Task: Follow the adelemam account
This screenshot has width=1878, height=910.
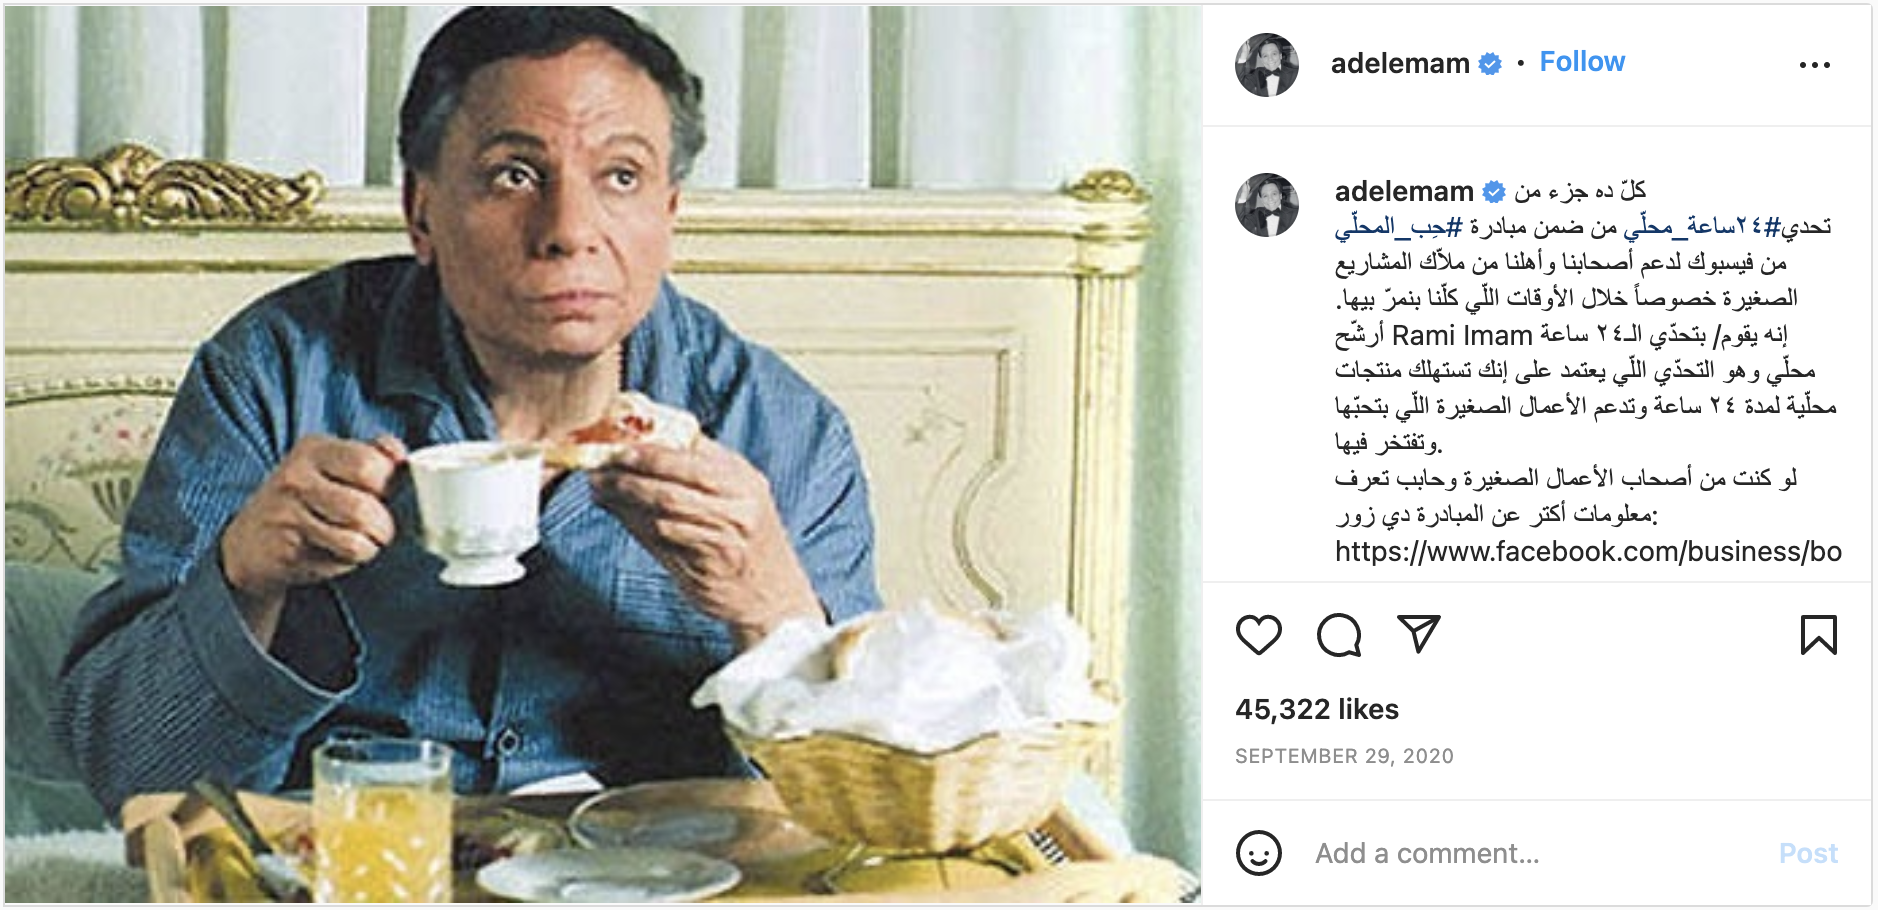Action: click(x=1582, y=62)
